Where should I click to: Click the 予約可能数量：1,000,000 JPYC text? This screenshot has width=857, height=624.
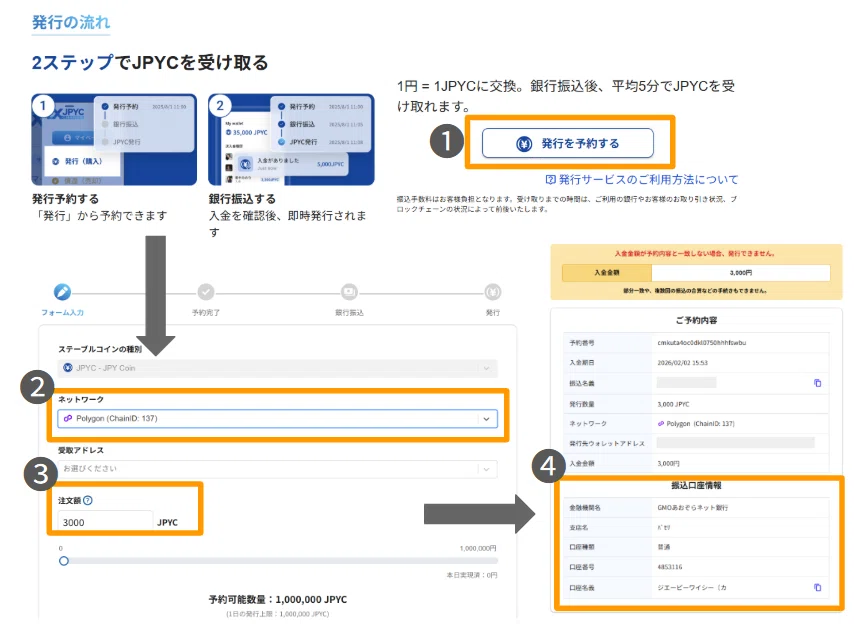point(278,599)
